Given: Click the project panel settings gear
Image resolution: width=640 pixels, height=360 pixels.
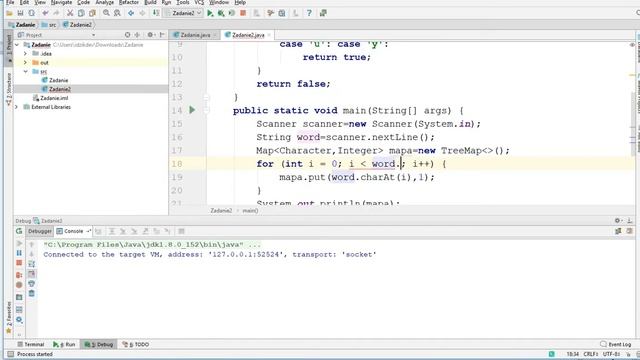Looking at the screenshot, I should pos(150,35).
